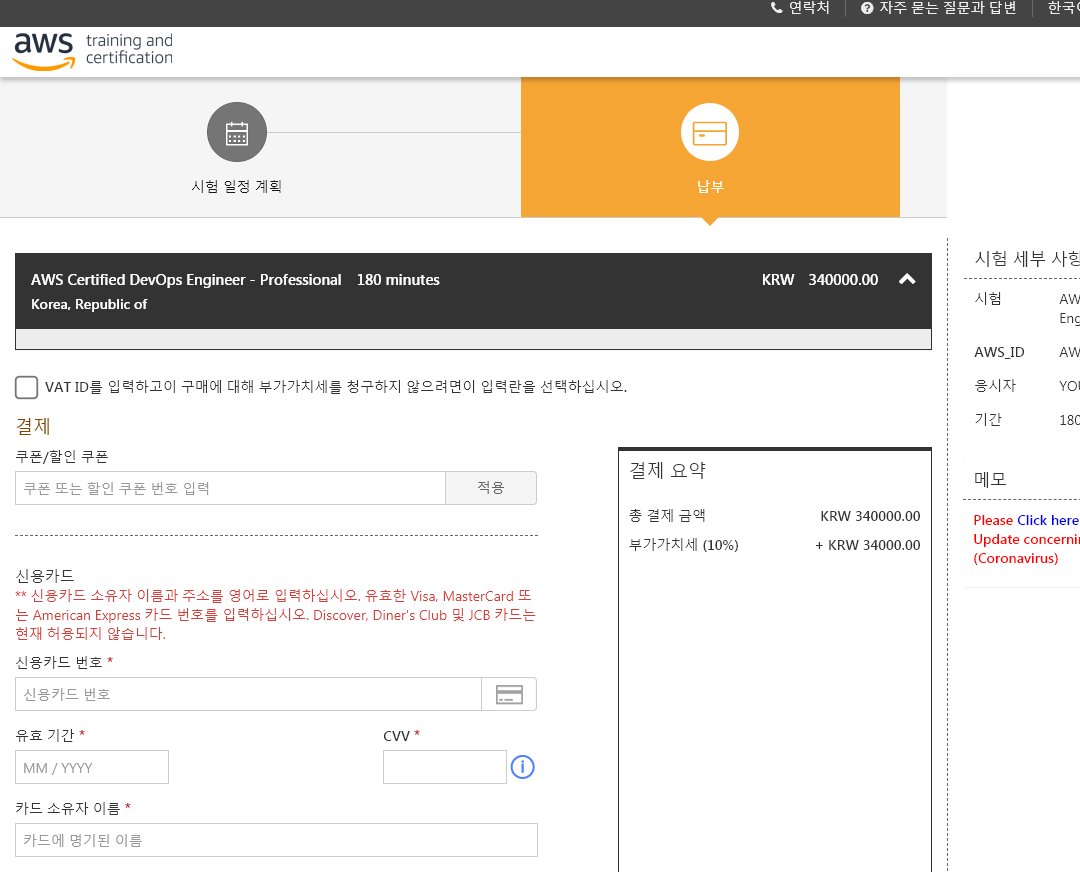
Task: Open the 연락처 link in the top bar
Action: coord(809,8)
